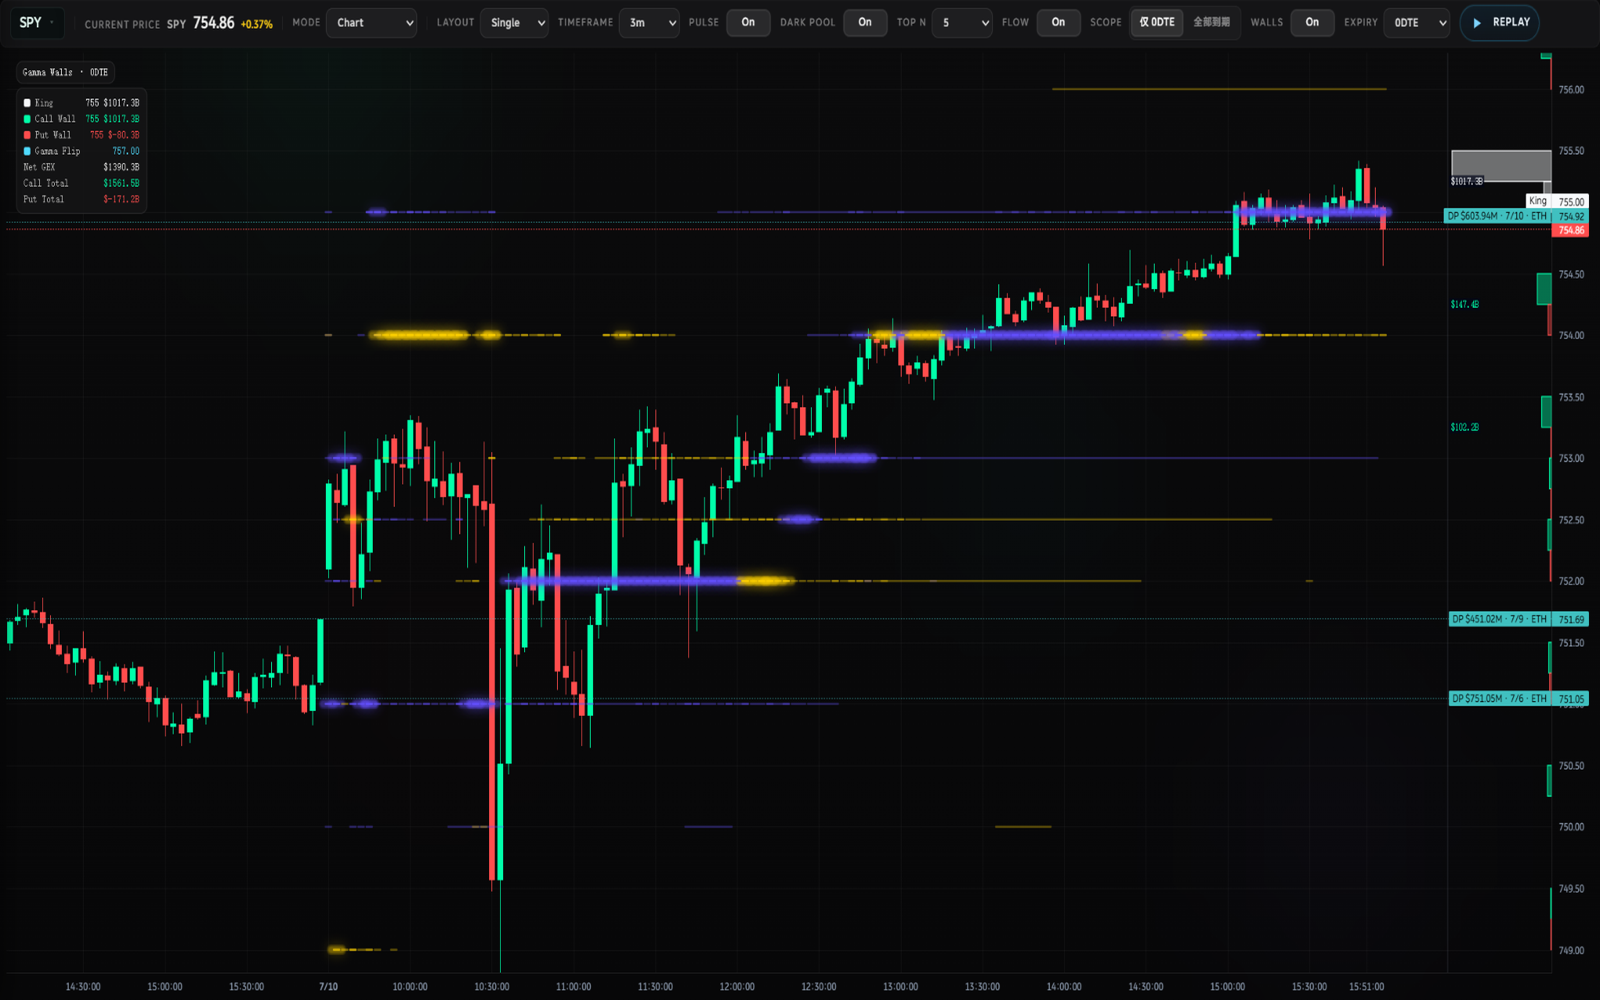
Task: Start Replay playback
Action: 1500,22
